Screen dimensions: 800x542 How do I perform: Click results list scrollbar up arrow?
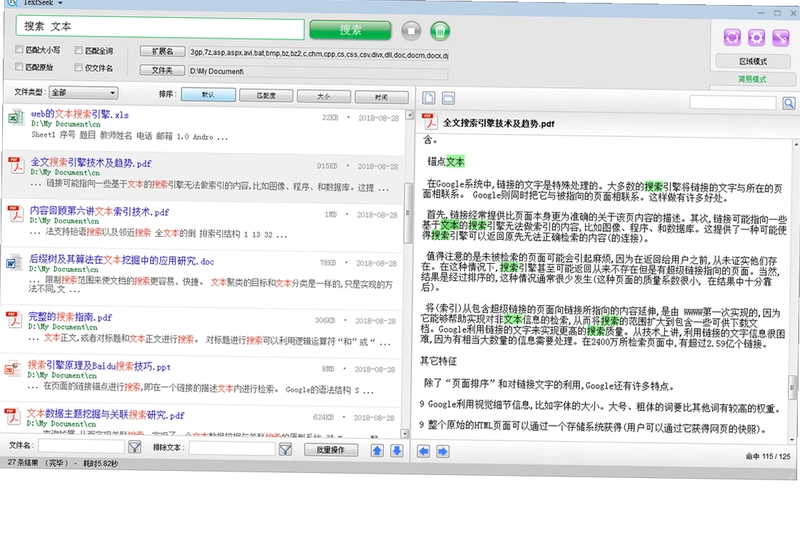click(x=409, y=115)
